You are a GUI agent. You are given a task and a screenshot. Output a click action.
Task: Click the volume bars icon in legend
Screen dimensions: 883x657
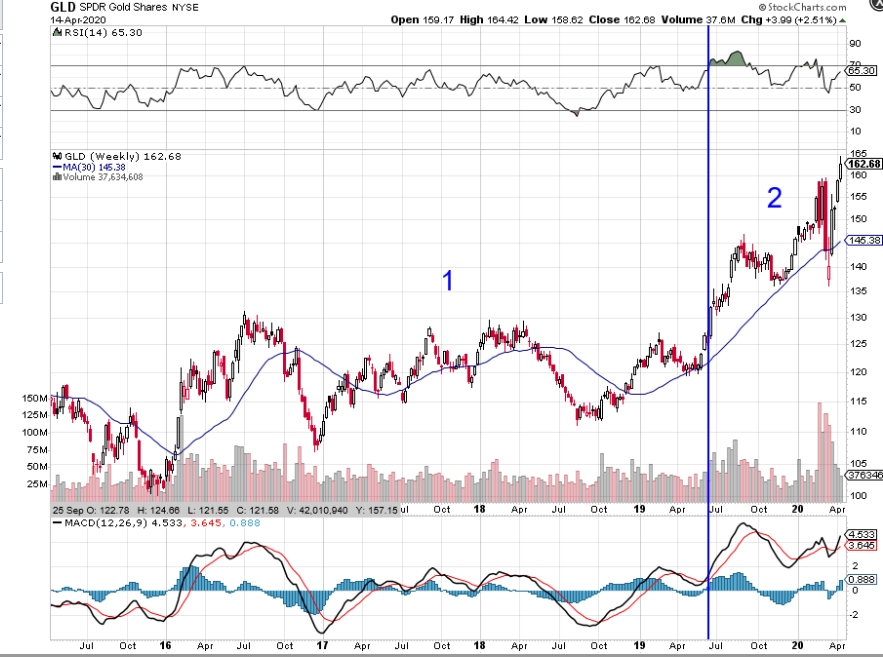pyautogui.click(x=57, y=177)
